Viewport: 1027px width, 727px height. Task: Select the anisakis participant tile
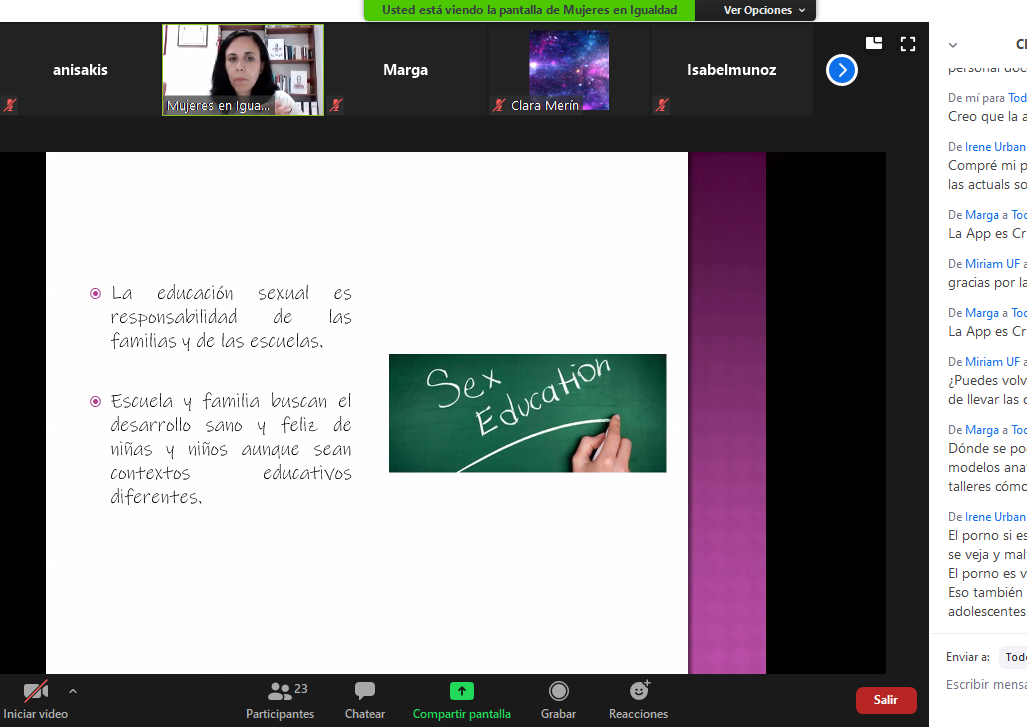point(80,70)
